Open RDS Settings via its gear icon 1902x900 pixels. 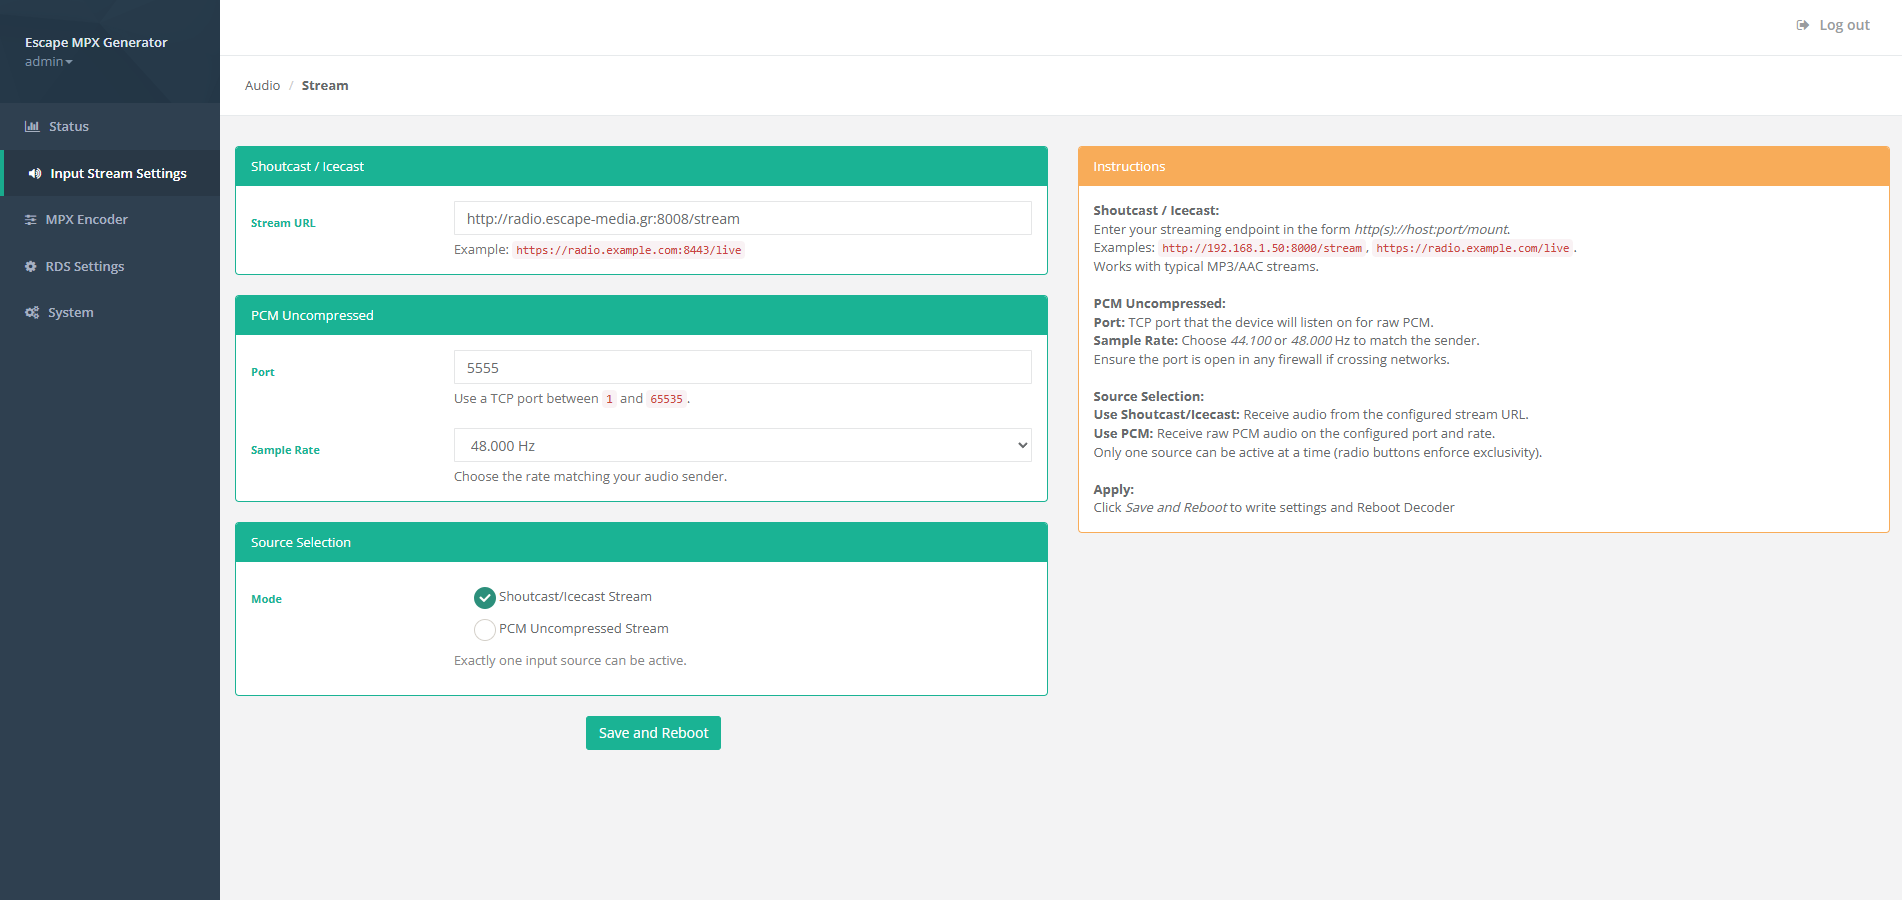30,266
